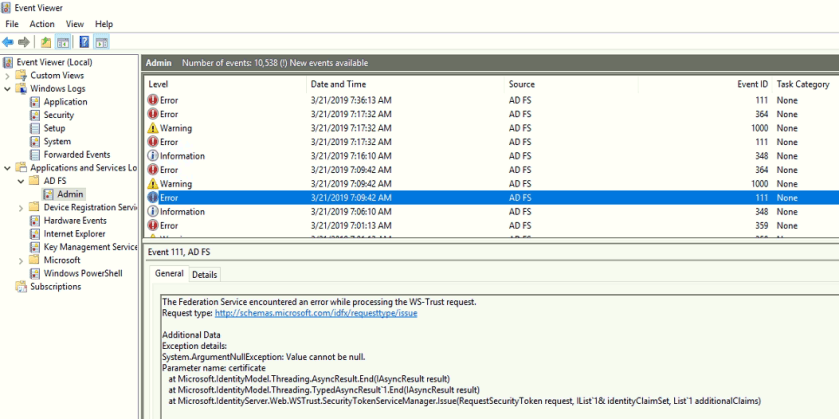Sort events by Event ID column header
Screen dimensions: 839x419
click(x=752, y=84)
